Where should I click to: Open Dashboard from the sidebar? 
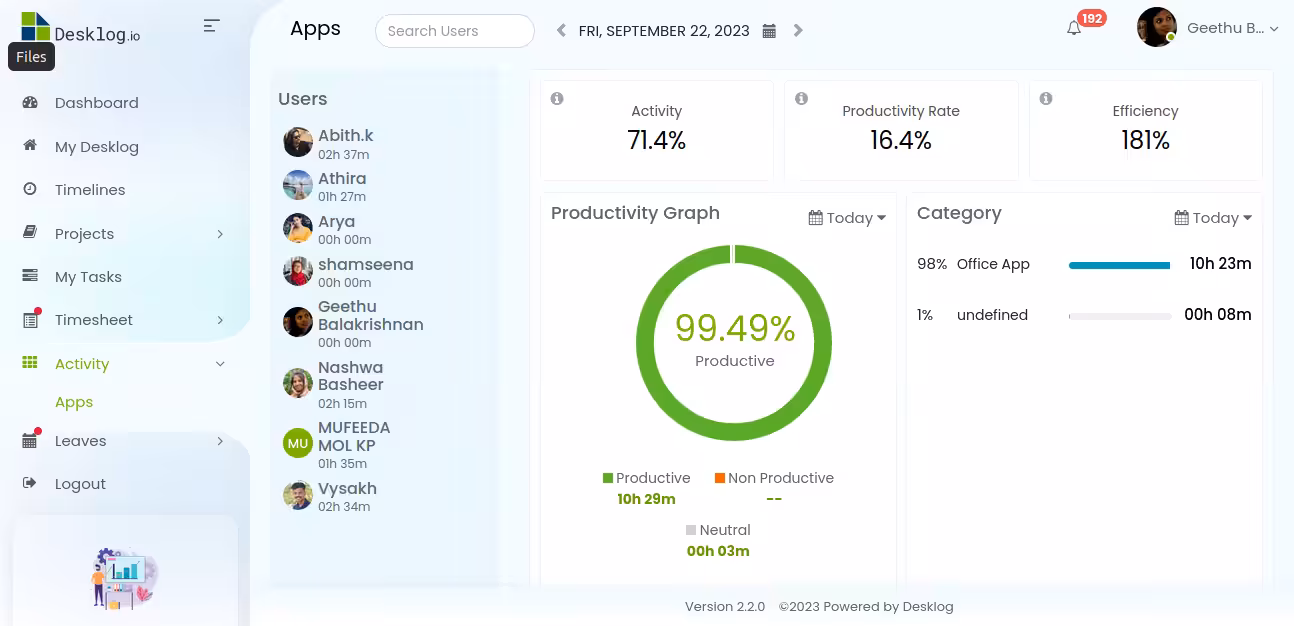[x=96, y=103]
